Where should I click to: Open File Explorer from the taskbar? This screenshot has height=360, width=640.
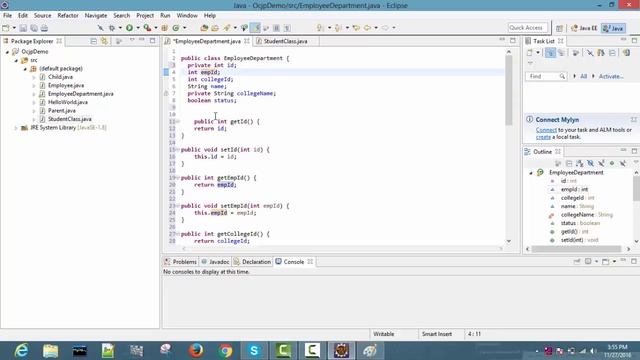coord(50,350)
